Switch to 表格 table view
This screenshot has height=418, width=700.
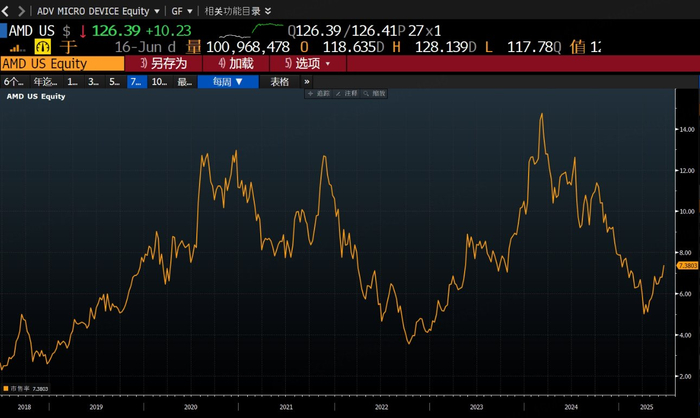280,82
